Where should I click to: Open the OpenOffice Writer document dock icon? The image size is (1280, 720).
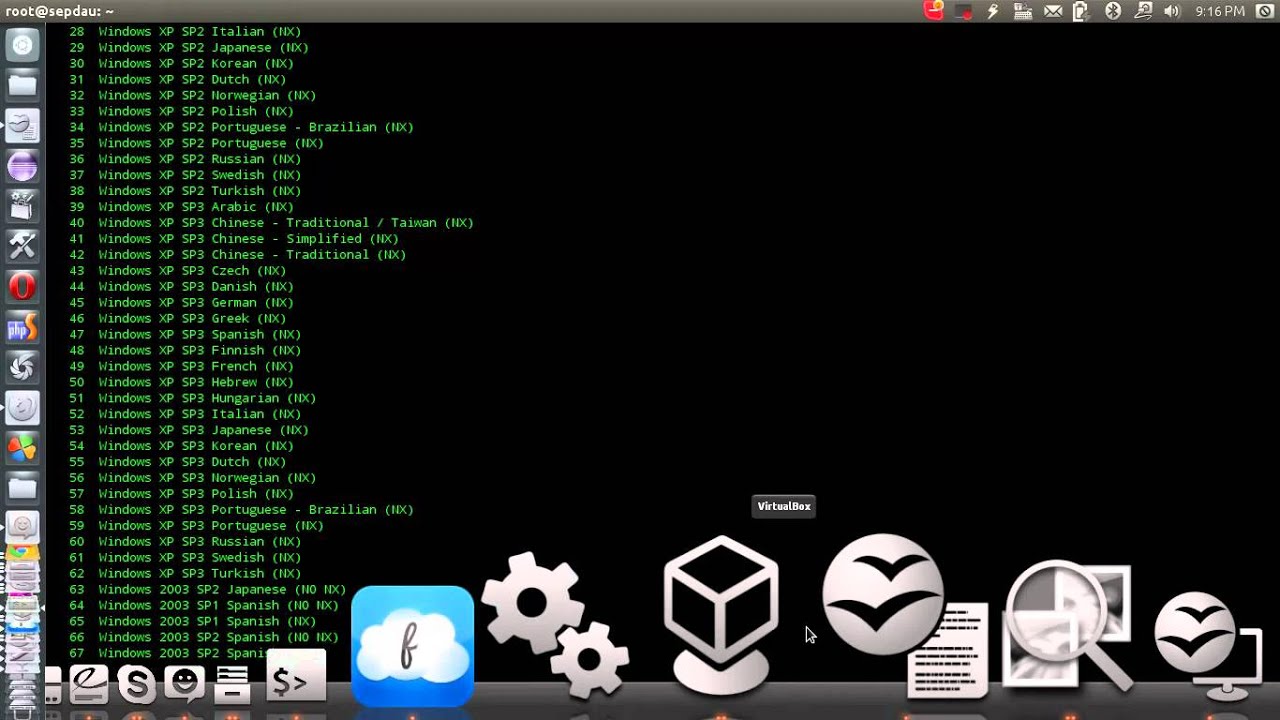(905, 617)
